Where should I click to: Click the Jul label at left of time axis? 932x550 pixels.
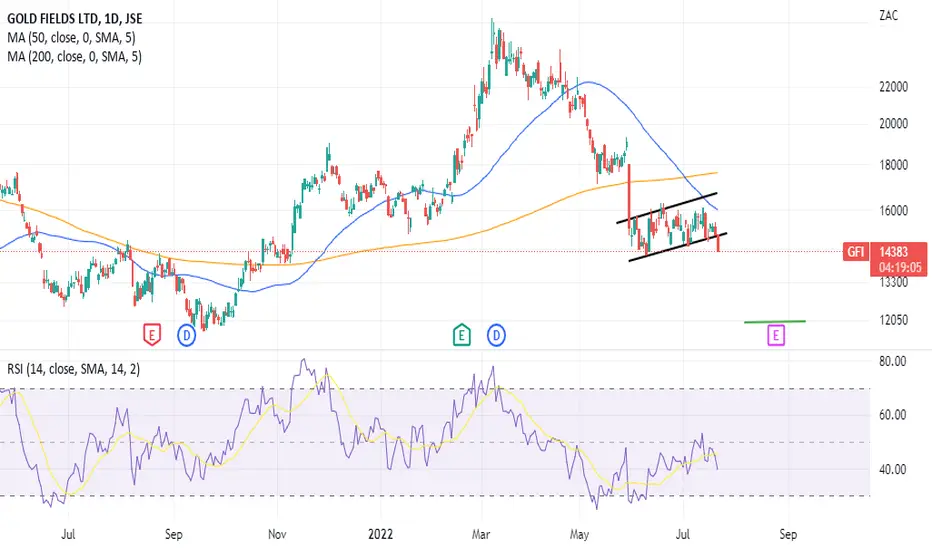68,534
